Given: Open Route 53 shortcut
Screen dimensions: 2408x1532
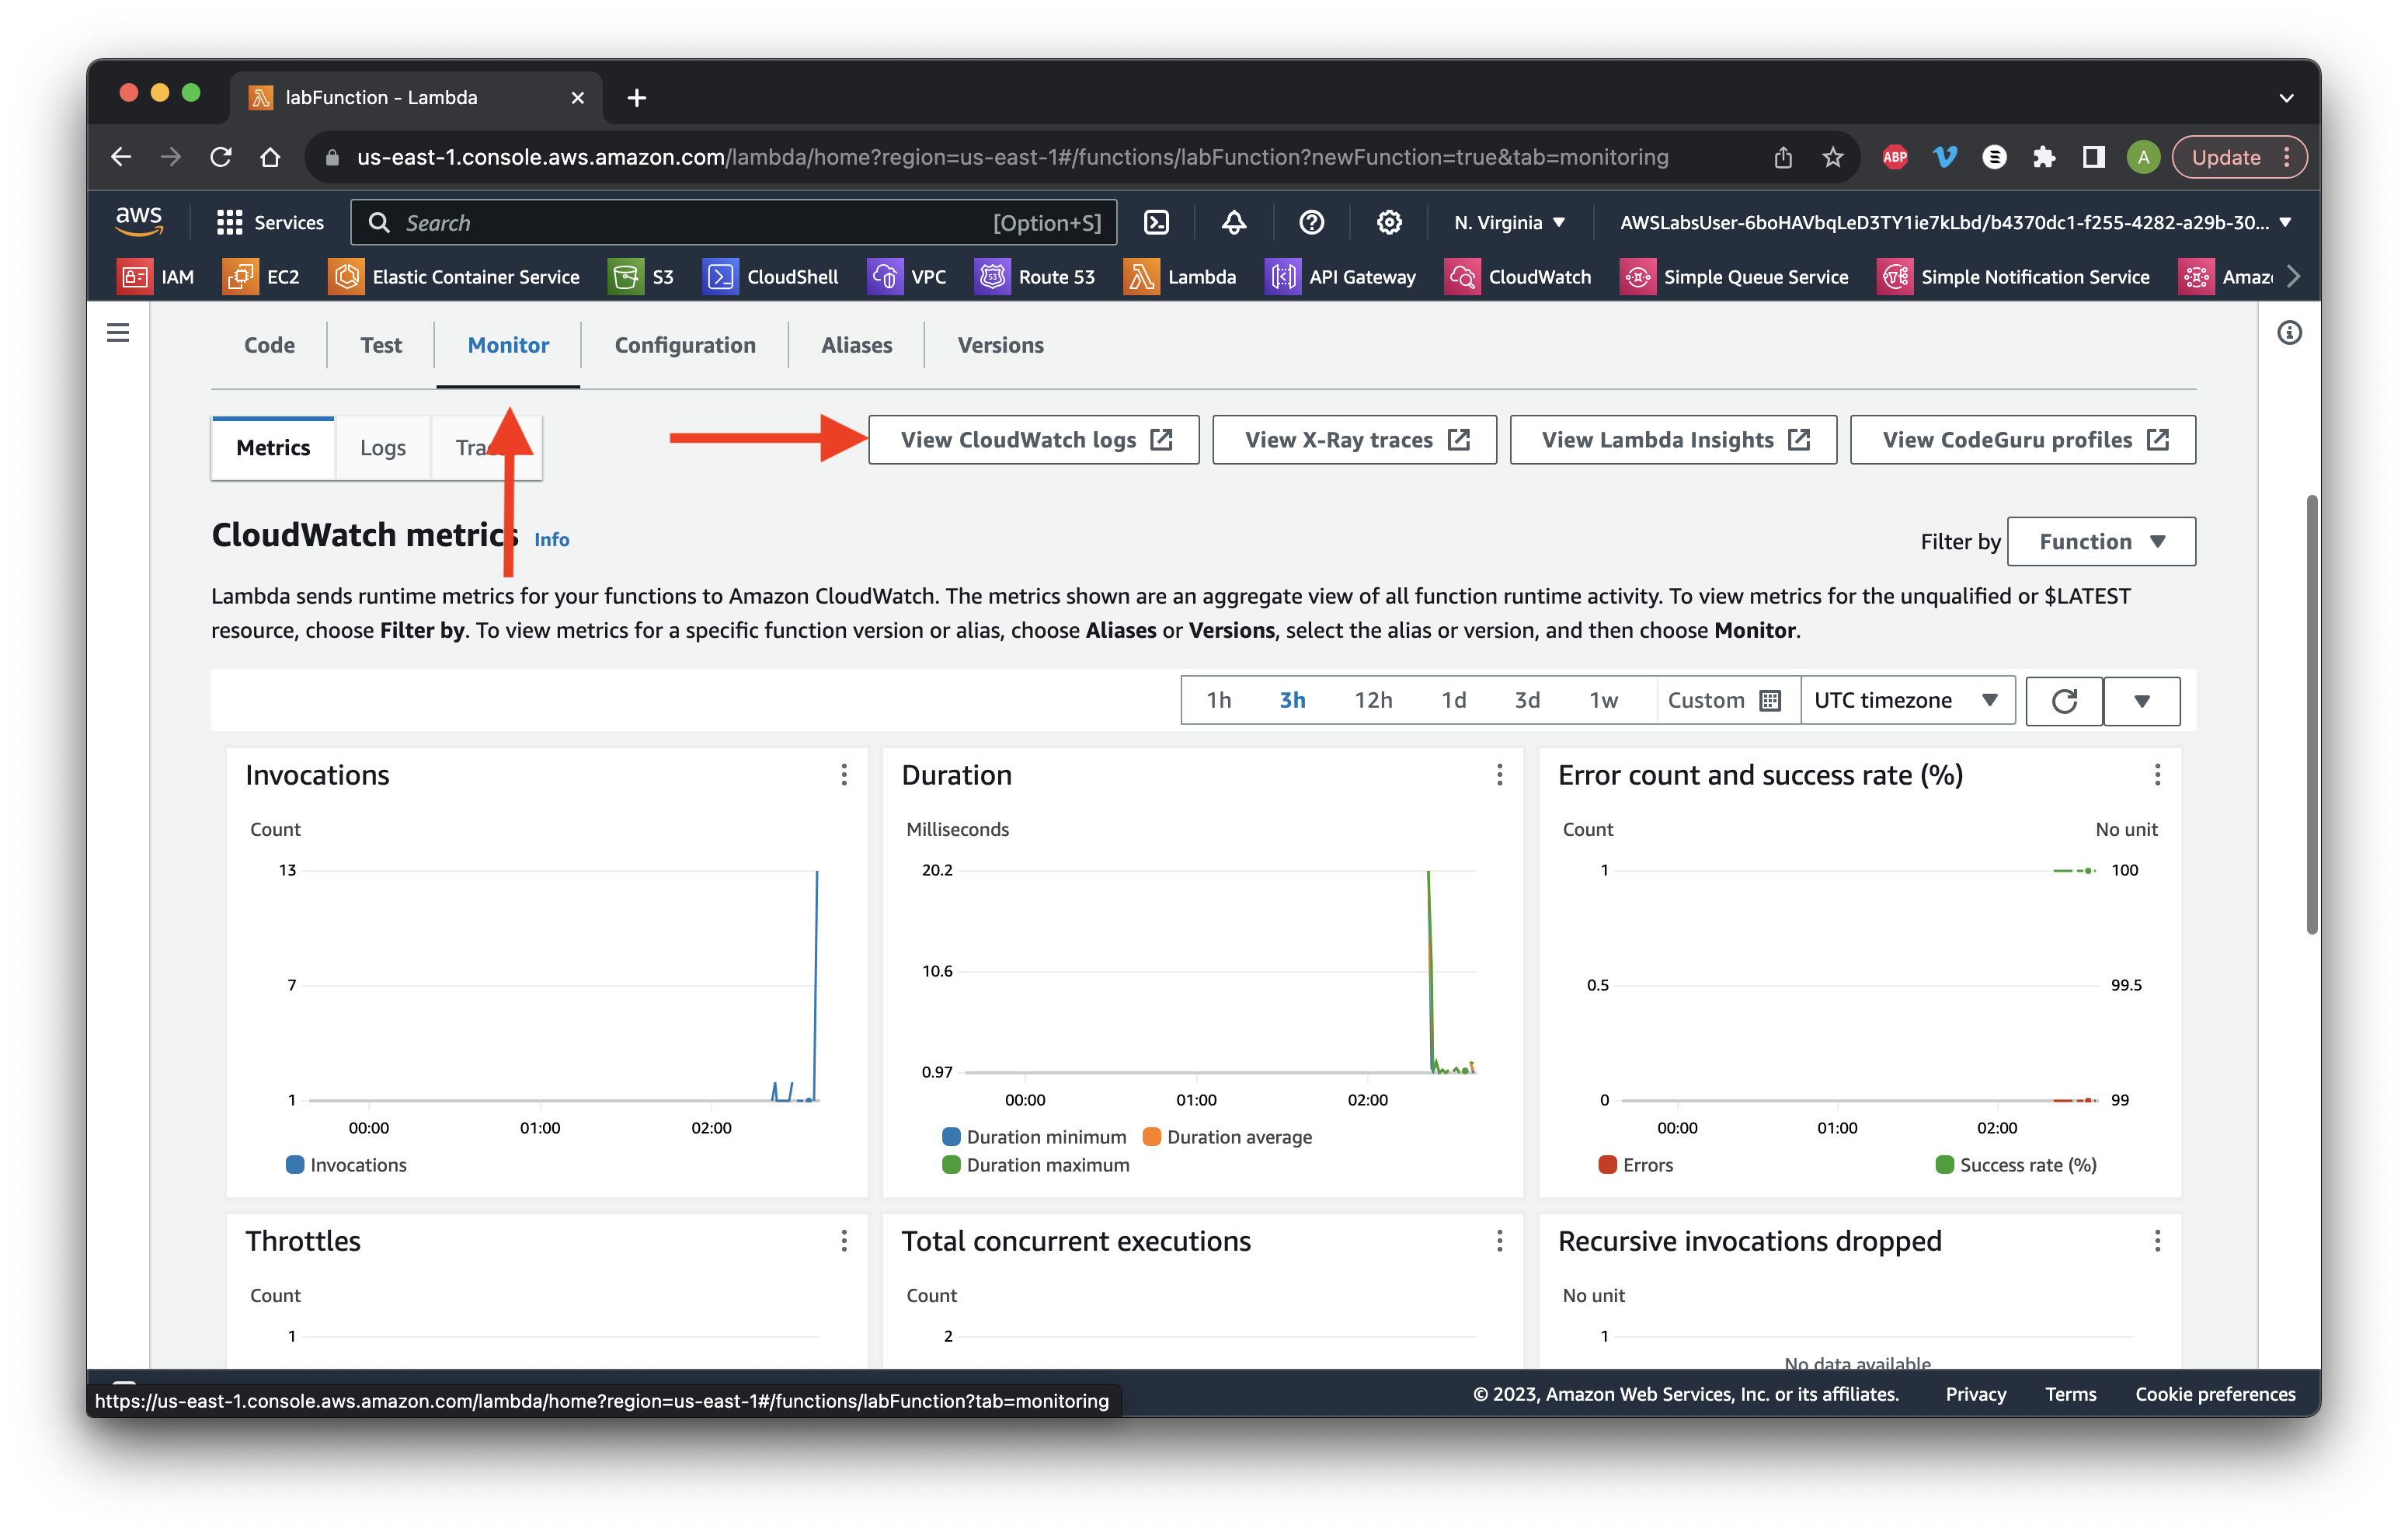Looking at the screenshot, I should (1035, 276).
